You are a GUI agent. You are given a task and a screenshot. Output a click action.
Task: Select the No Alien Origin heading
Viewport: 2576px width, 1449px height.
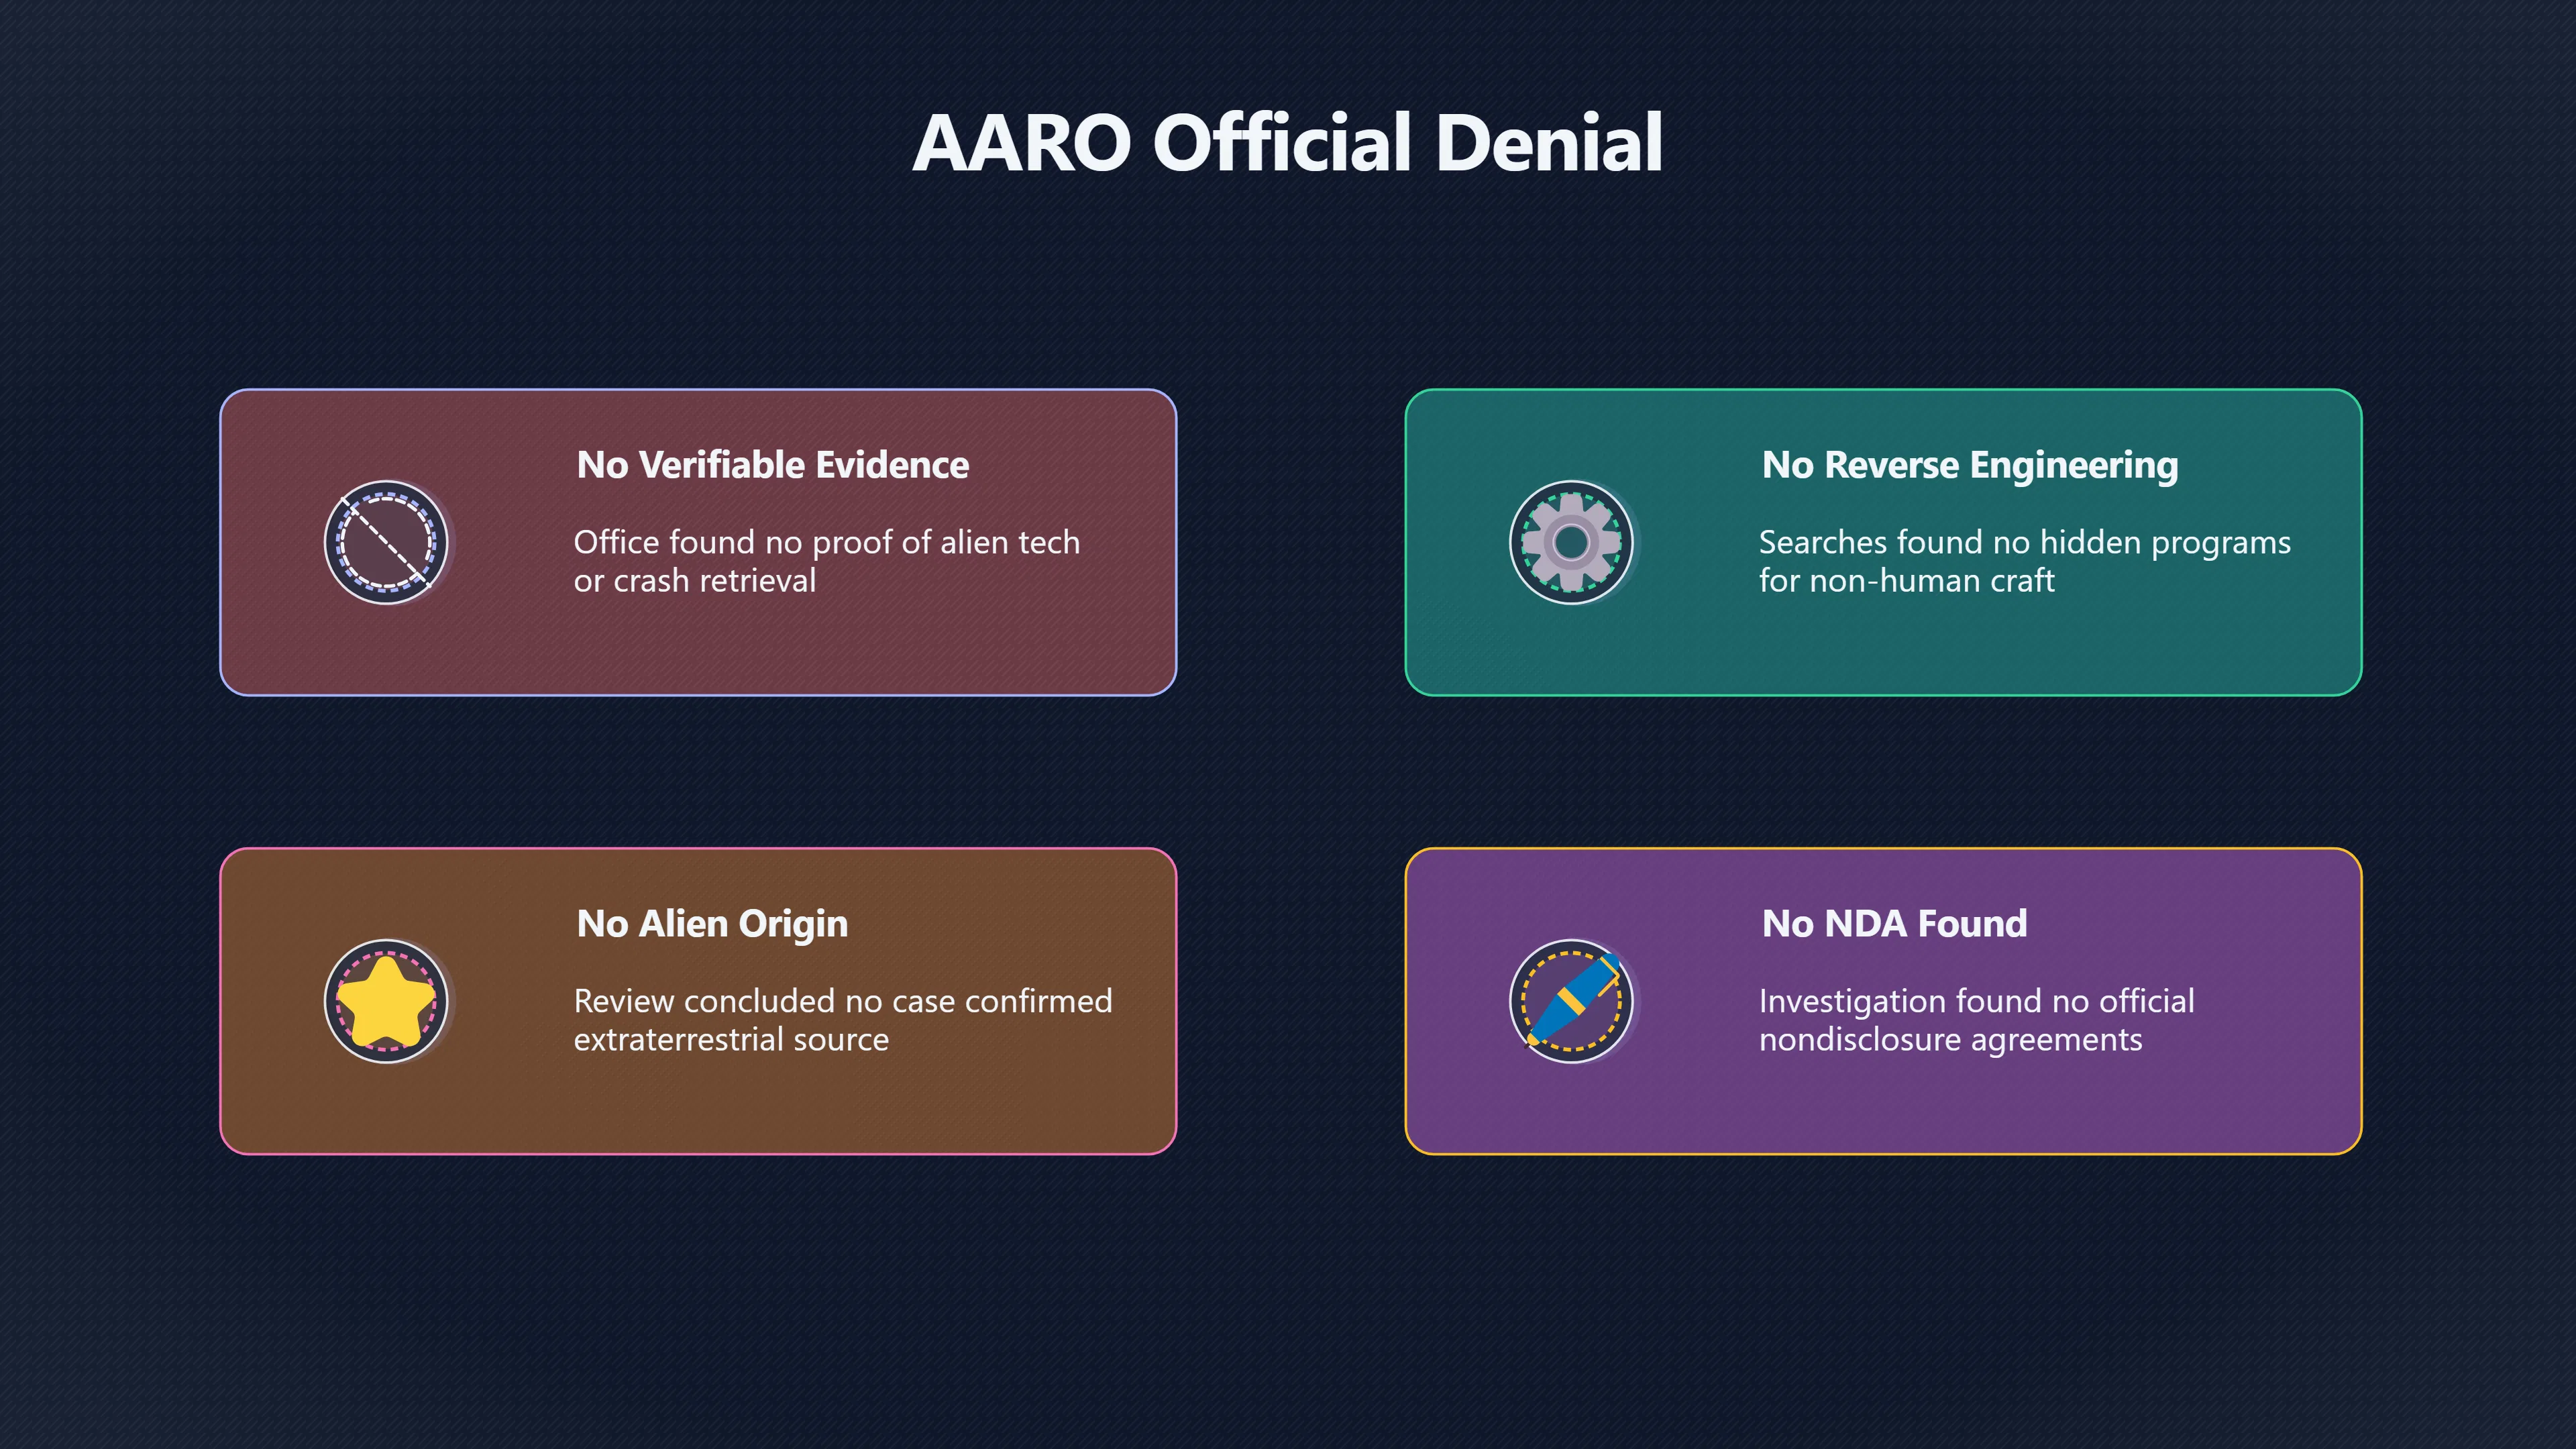712,925
